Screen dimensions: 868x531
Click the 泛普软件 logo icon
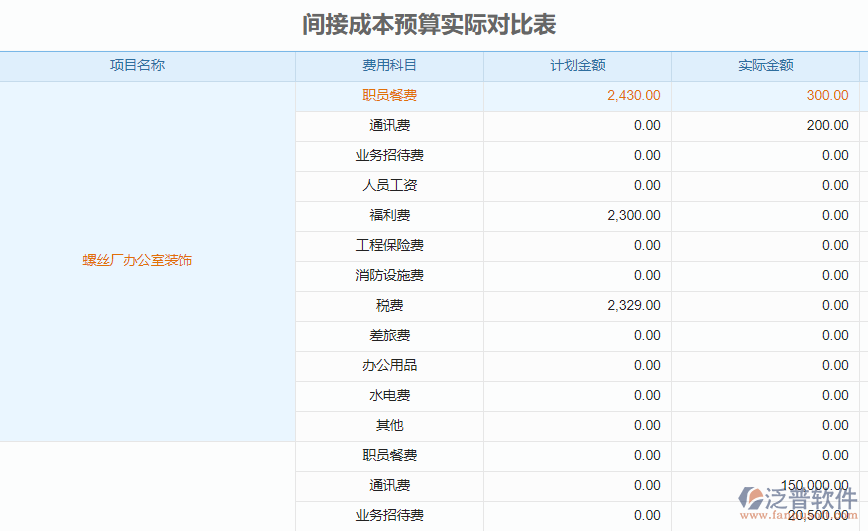[751, 499]
